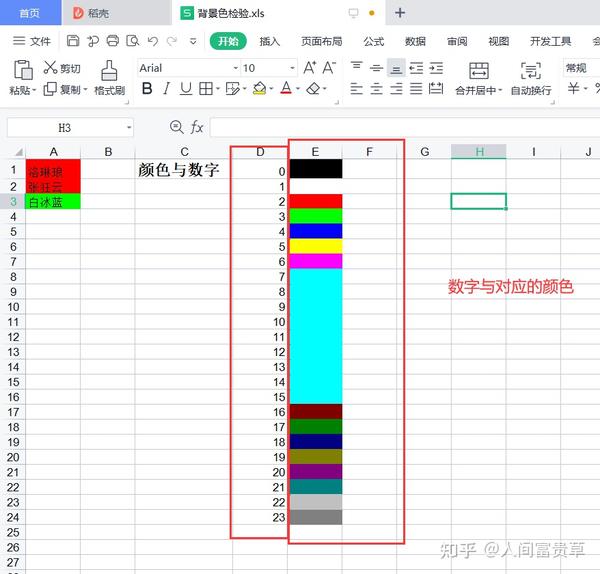Decrease font size with A- icon
The image size is (600, 574).
(329, 68)
